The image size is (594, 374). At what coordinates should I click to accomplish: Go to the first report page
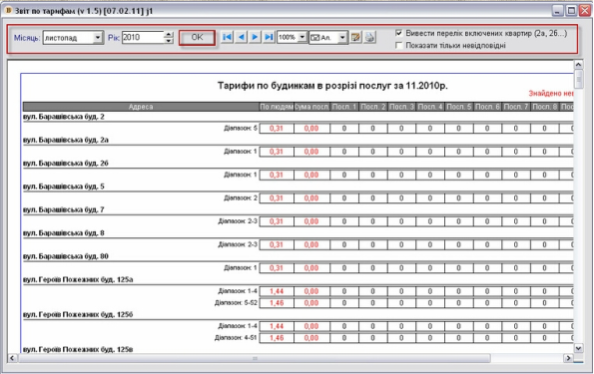pyautogui.click(x=227, y=37)
